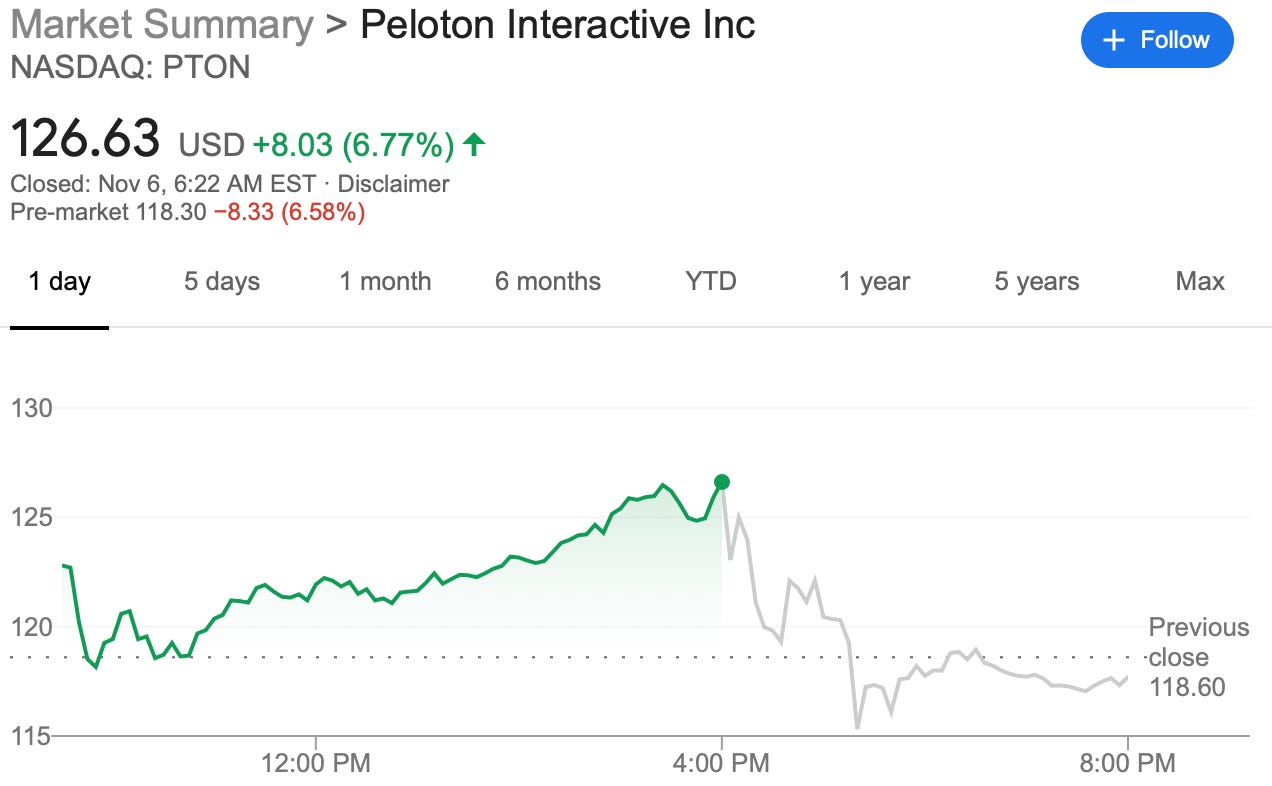This screenshot has width=1272, height=786.
Task: Open the 5 years chart view
Action: coord(1035,282)
